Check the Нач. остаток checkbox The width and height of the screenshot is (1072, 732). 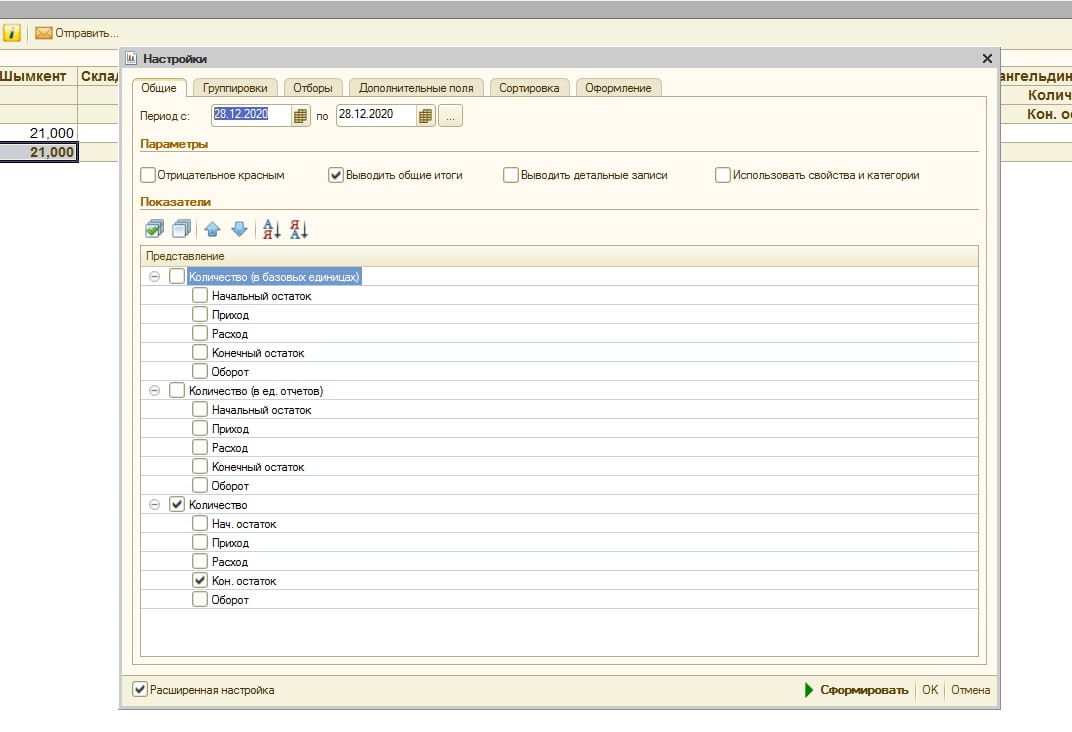point(200,524)
